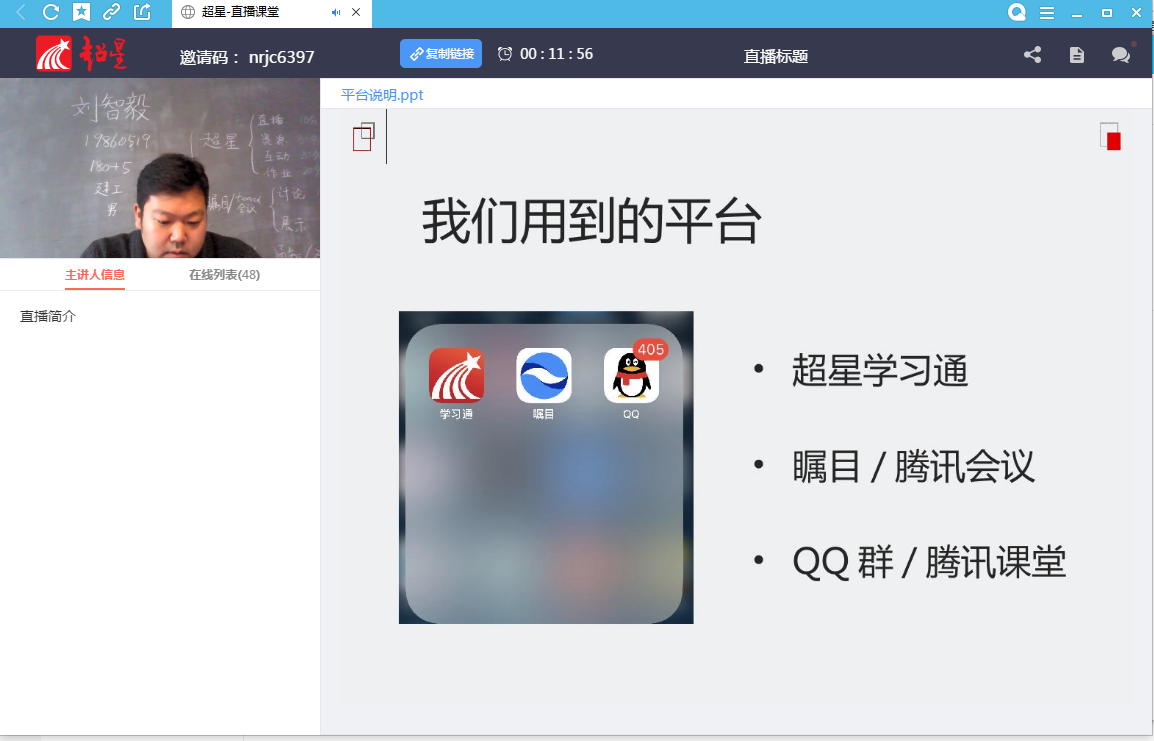Switch to the 在线列表(48) tab
The image size is (1154, 741).
(x=224, y=274)
